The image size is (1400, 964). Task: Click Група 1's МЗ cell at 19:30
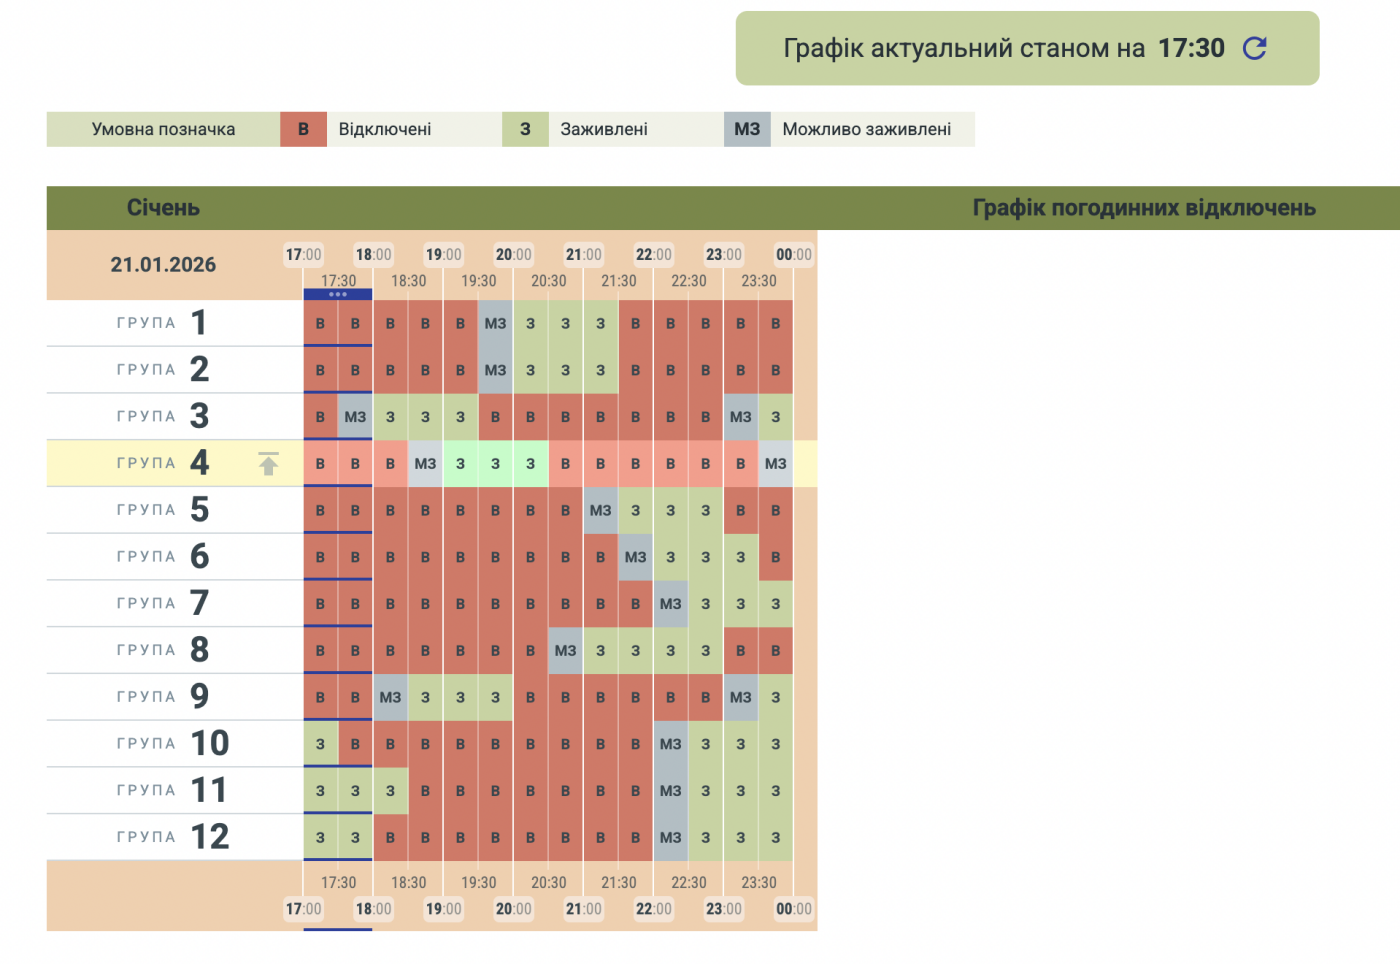coord(495,323)
